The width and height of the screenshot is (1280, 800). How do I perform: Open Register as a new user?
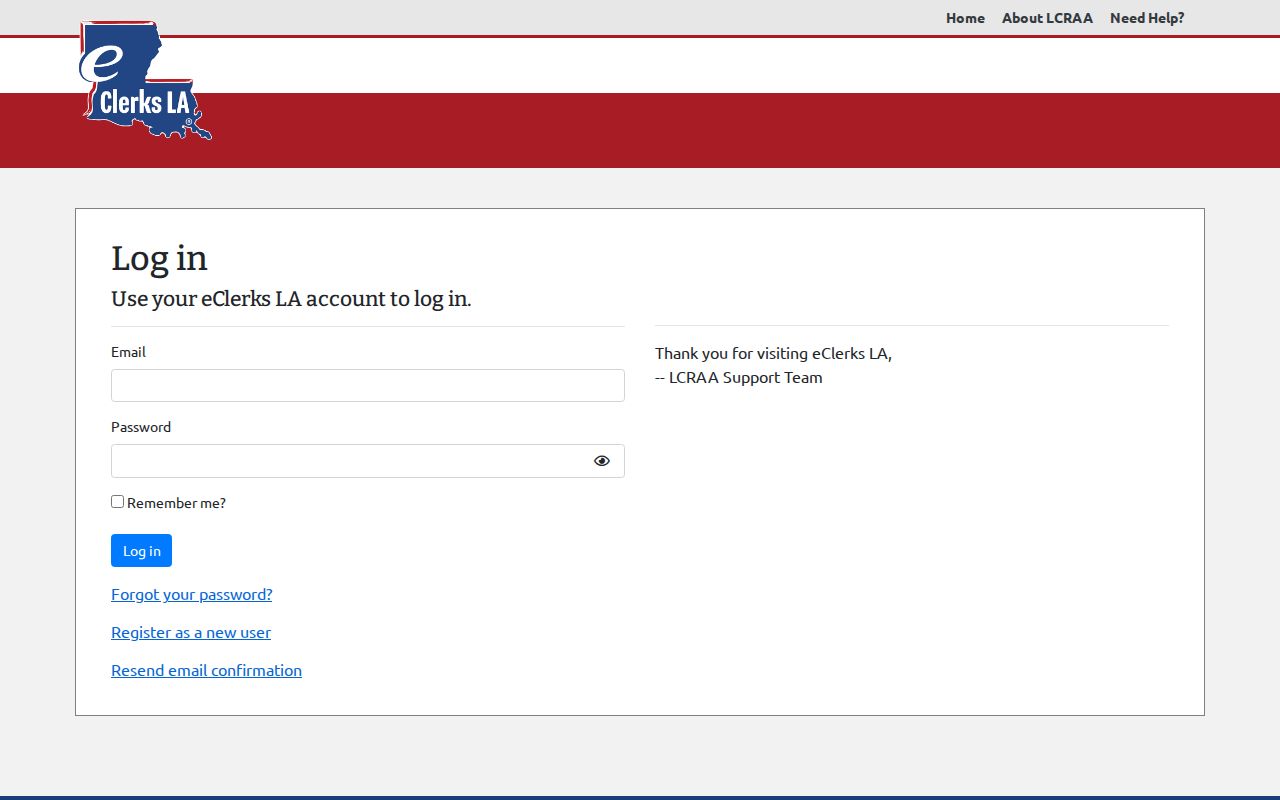[191, 632]
